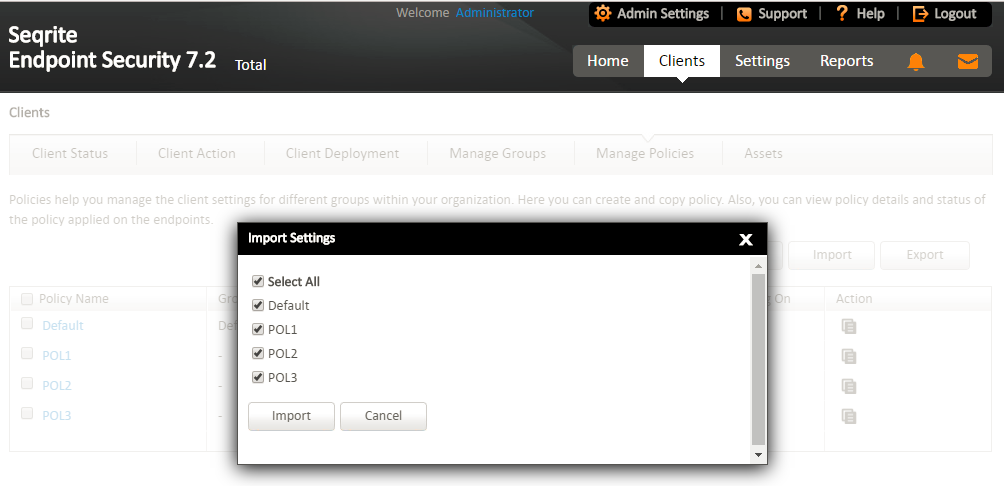Screen dimensions: 1004x486
Task: Click the Logout arrow icon
Action: 920,13
